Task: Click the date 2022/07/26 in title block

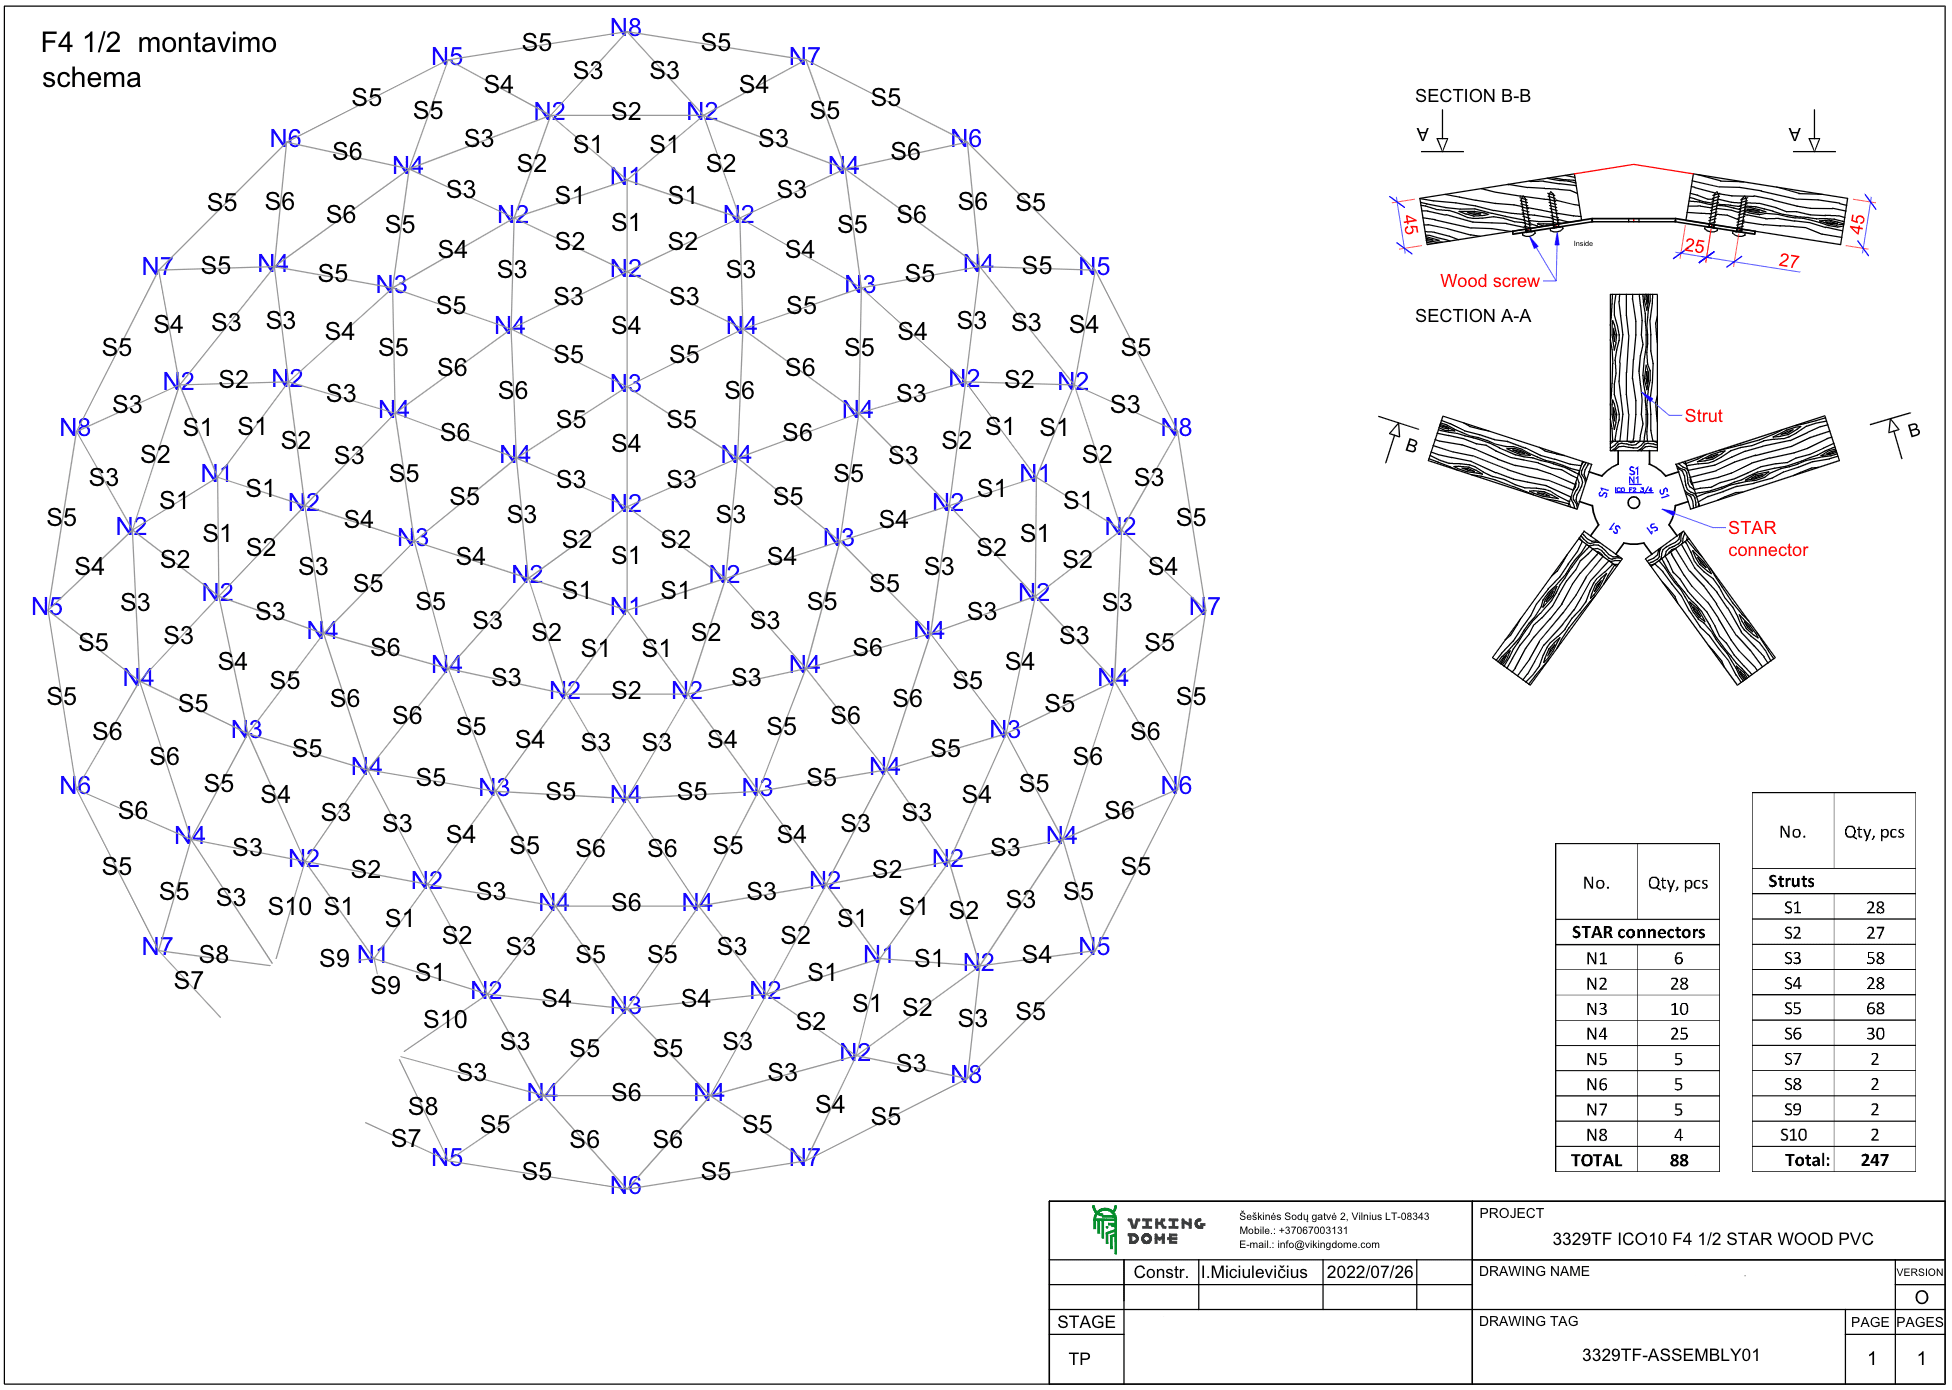Action: pyautogui.click(x=1369, y=1272)
